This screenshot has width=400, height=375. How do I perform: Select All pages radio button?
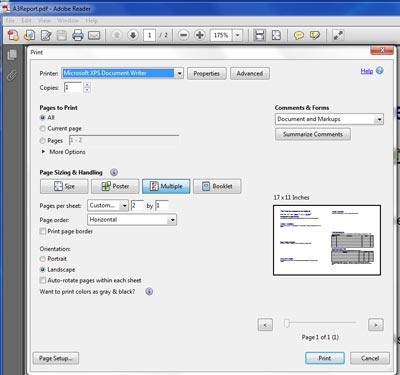[x=42, y=117]
